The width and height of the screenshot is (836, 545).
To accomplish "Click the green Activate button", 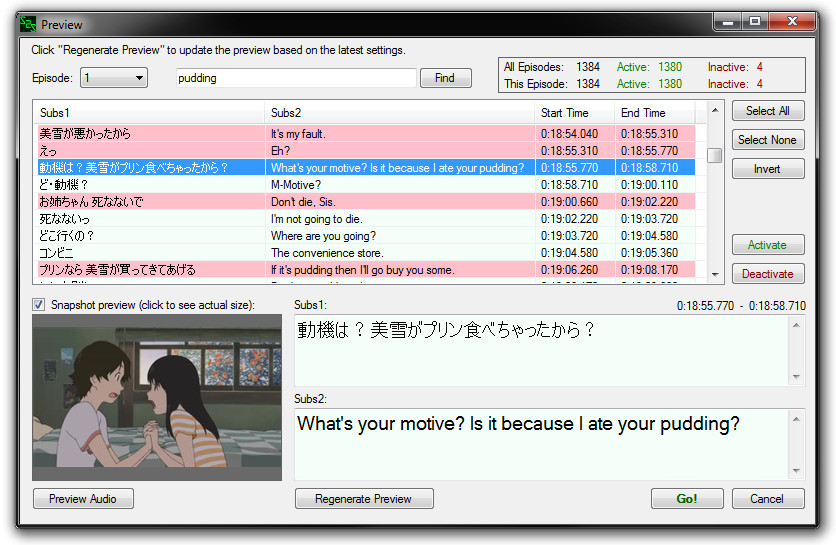I will pos(768,245).
